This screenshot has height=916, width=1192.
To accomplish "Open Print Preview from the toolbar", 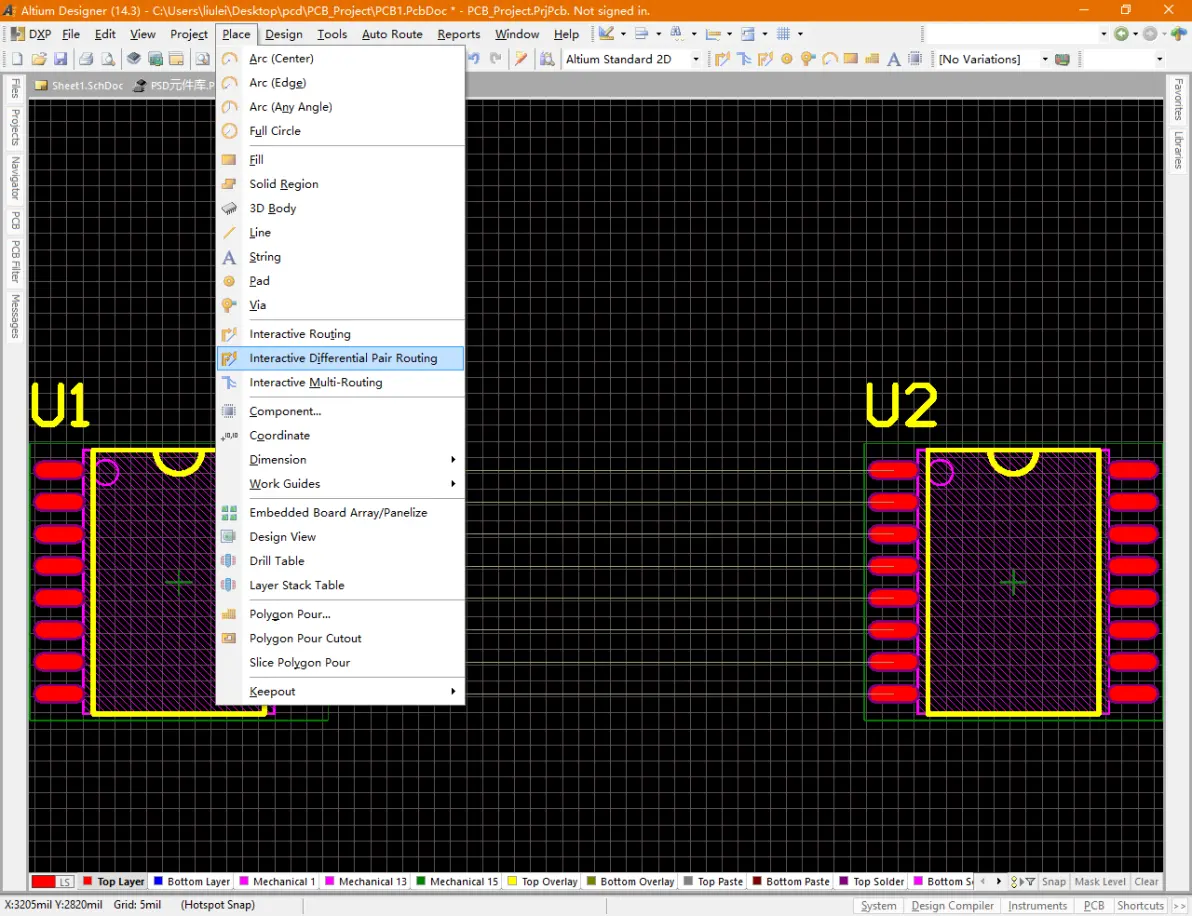I will coord(108,59).
